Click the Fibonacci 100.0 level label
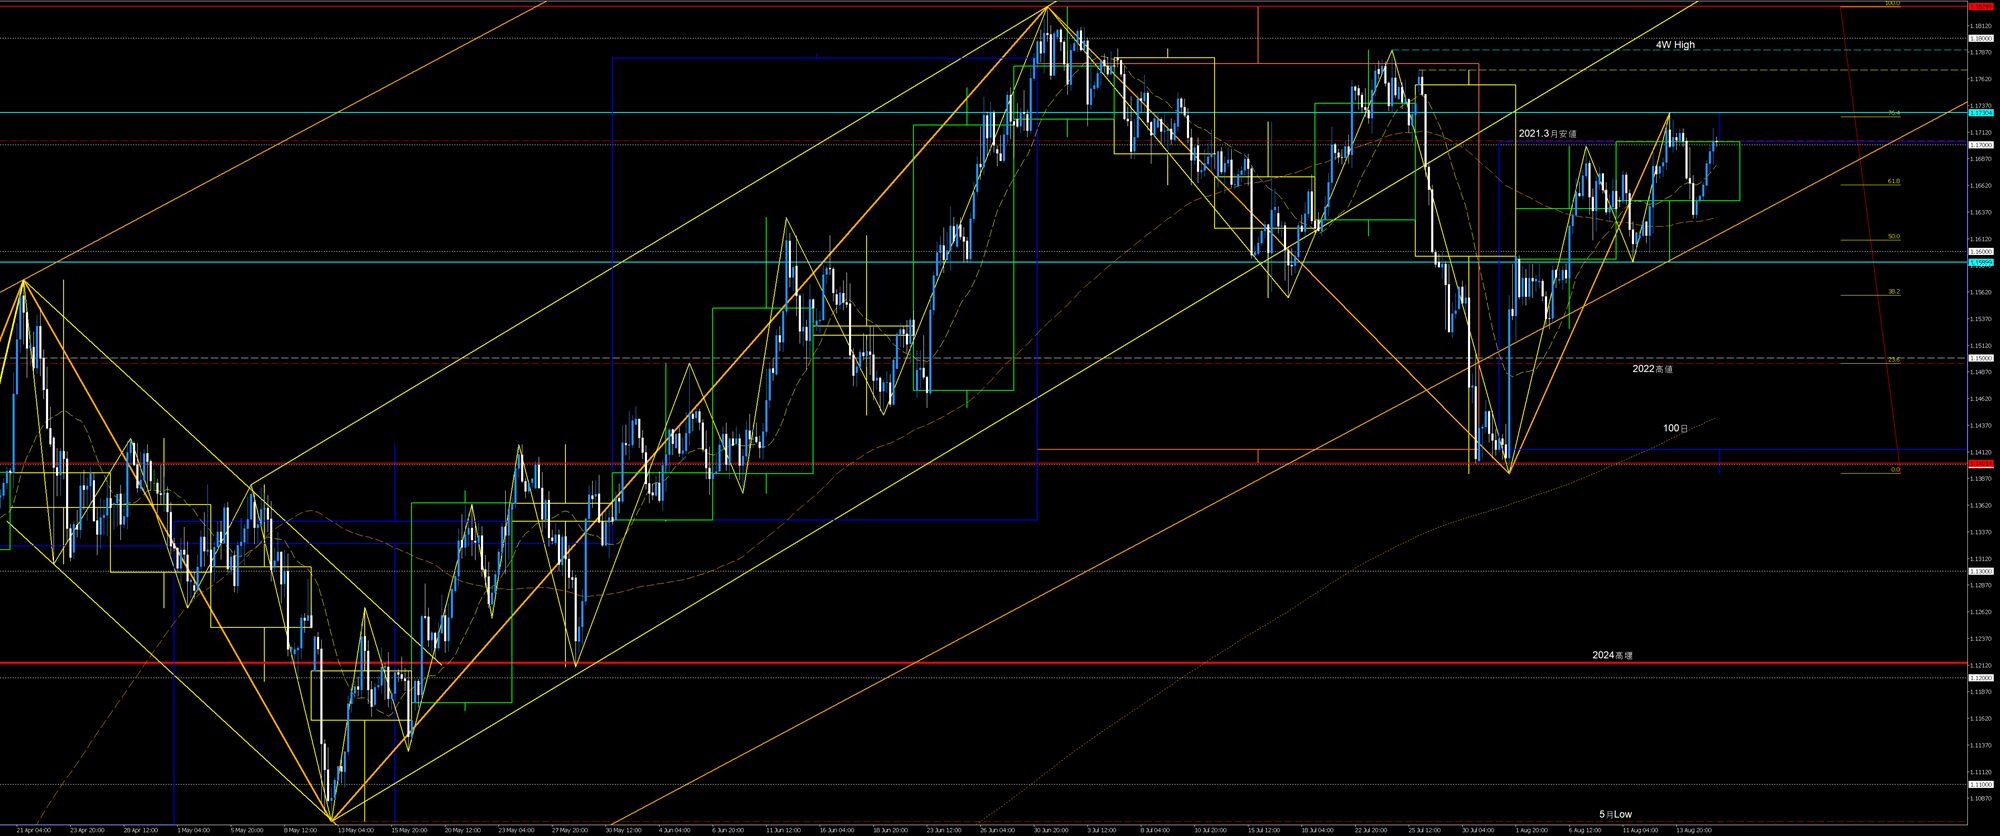The width and height of the screenshot is (2000, 836). pyautogui.click(x=1892, y=3)
